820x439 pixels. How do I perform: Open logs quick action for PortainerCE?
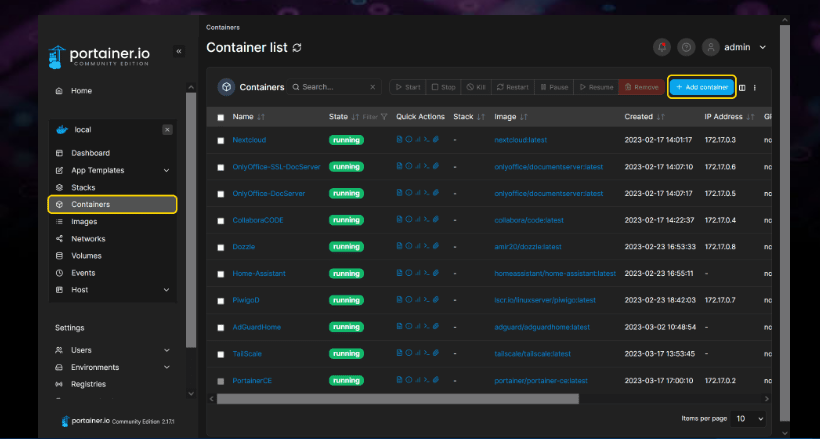tap(400, 380)
